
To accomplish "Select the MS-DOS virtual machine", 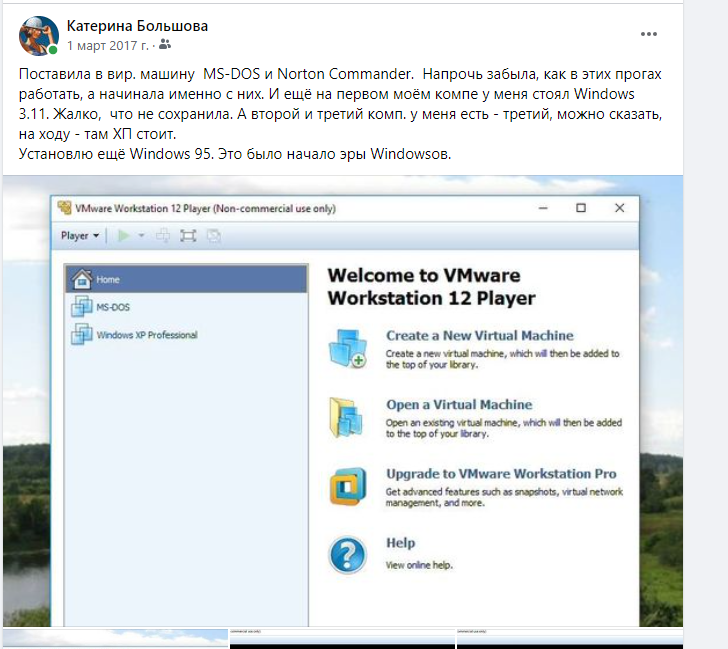I will tap(186, 307).
